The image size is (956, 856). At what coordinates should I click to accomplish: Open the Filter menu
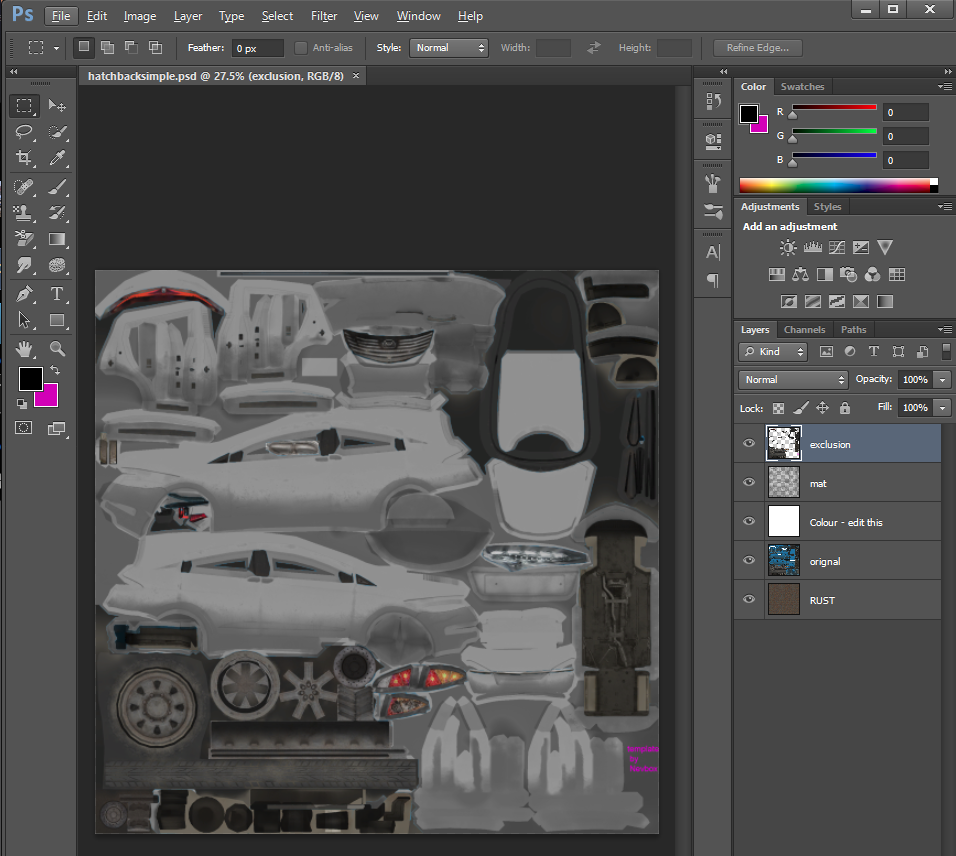pyautogui.click(x=323, y=16)
